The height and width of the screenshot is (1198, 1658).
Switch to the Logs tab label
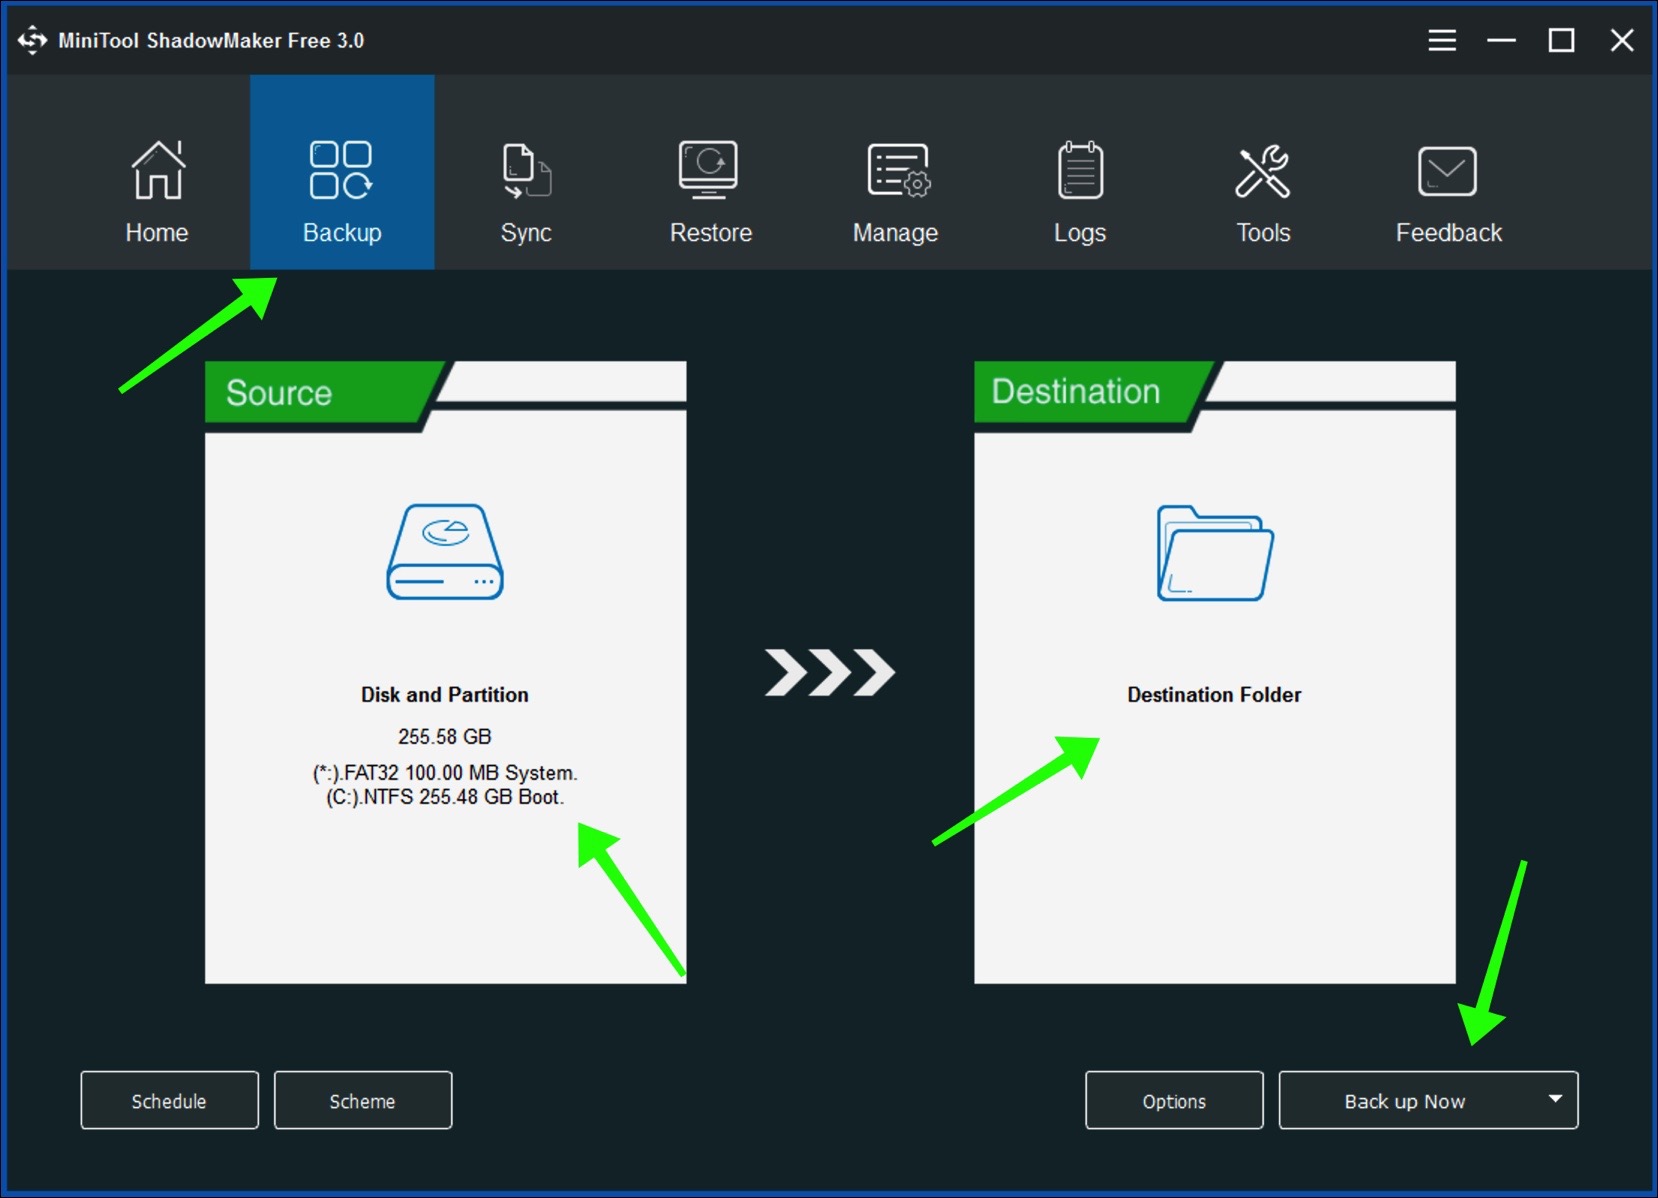pyautogui.click(x=1080, y=233)
